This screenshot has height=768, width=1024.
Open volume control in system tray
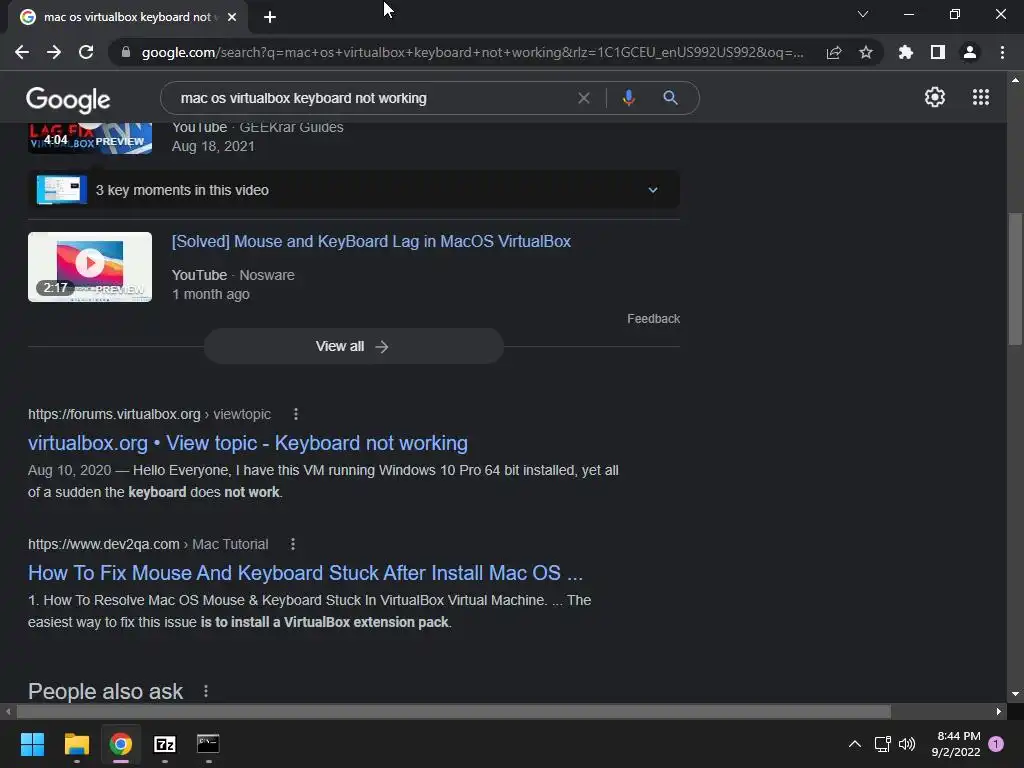pos(907,744)
